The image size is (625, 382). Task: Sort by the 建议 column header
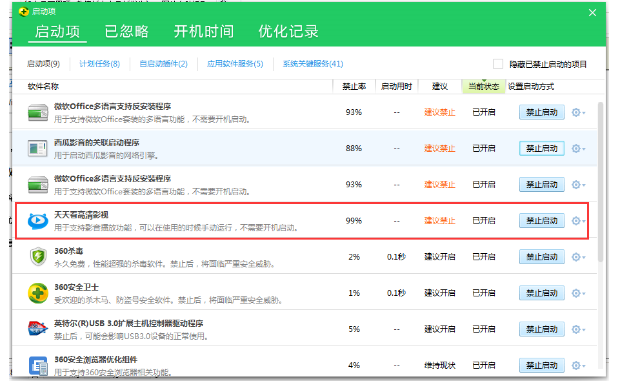coord(440,87)
